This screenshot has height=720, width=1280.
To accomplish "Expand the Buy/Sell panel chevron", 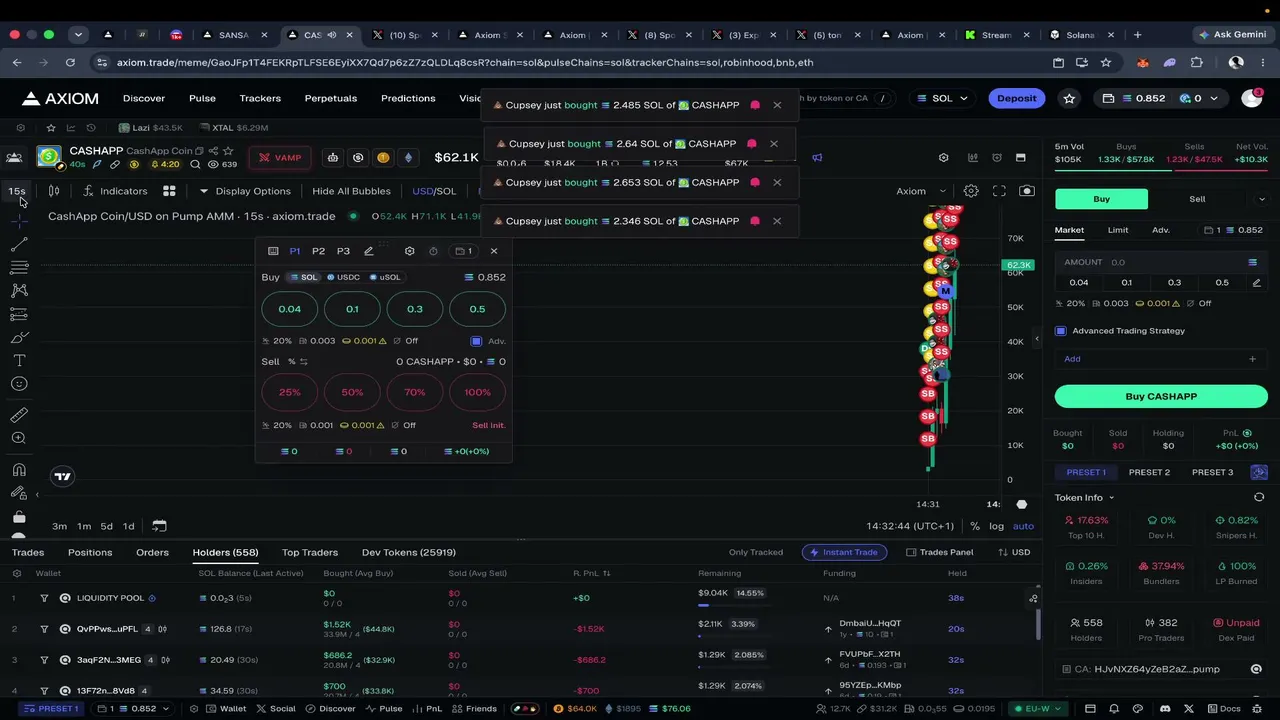I will [x=1262, y=199].
